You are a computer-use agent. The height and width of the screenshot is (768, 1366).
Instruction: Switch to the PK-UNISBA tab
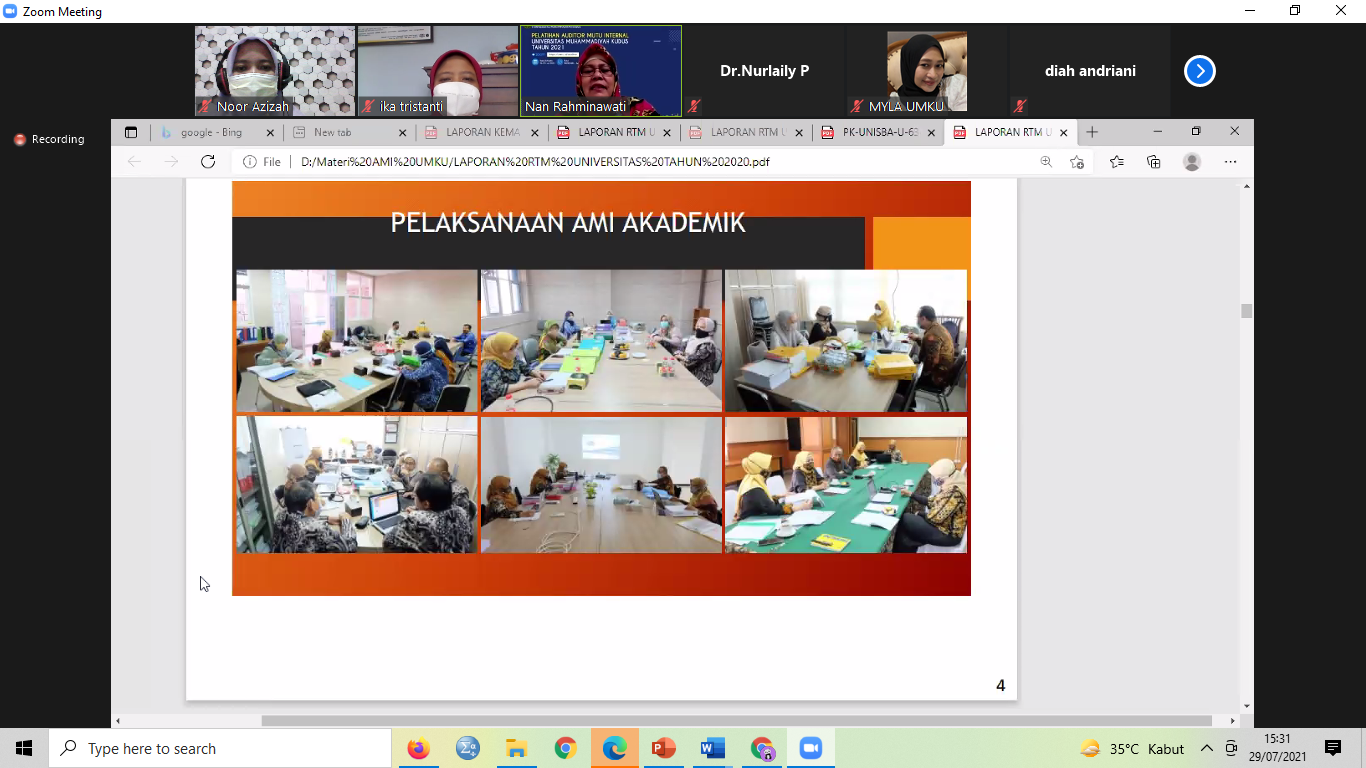(880, 132)
